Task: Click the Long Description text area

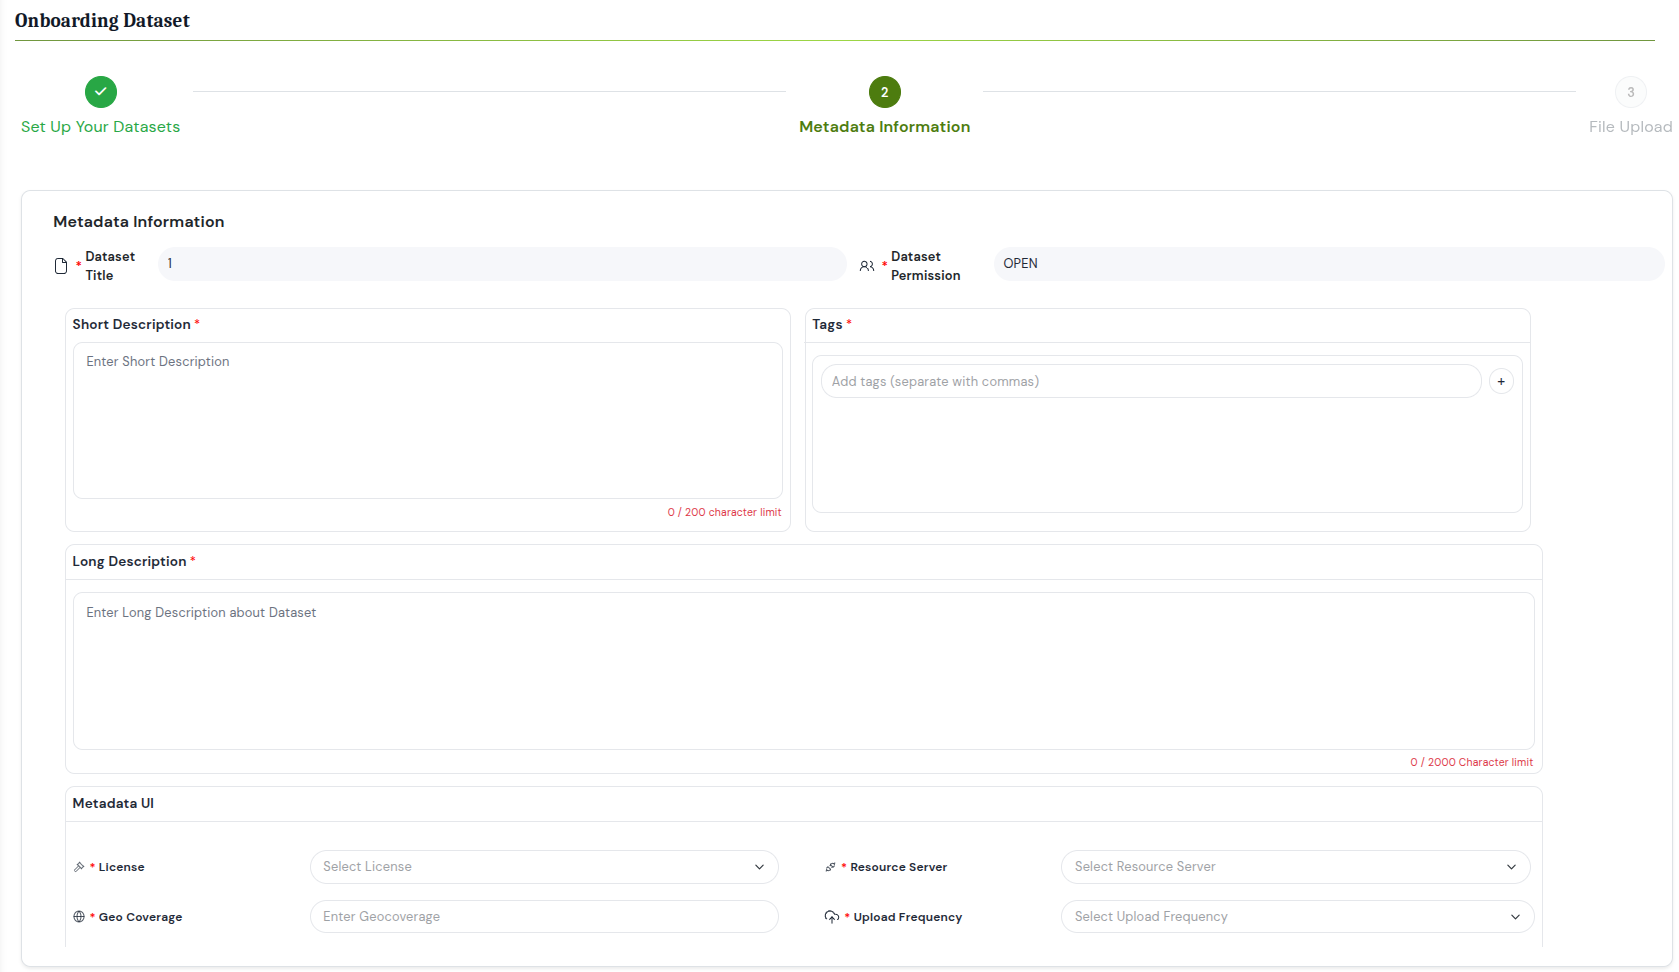Action: (x=802, y=671)
